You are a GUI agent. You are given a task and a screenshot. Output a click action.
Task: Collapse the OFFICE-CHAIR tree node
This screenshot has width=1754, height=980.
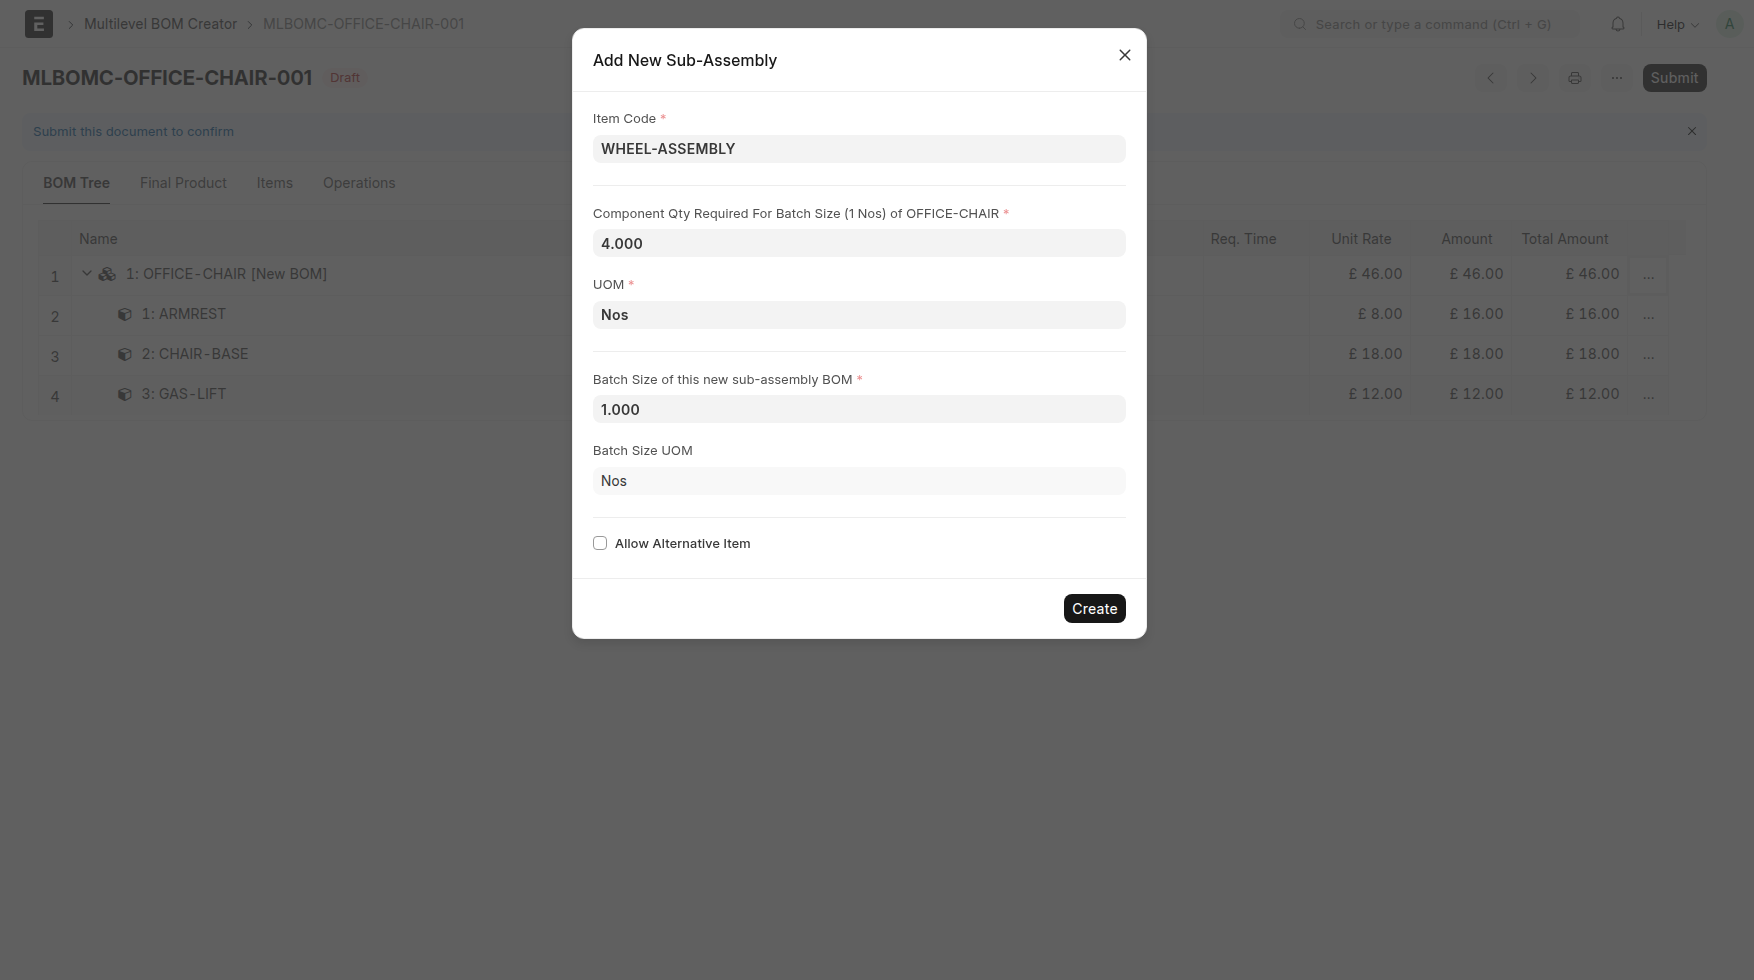tap(86, 272)
